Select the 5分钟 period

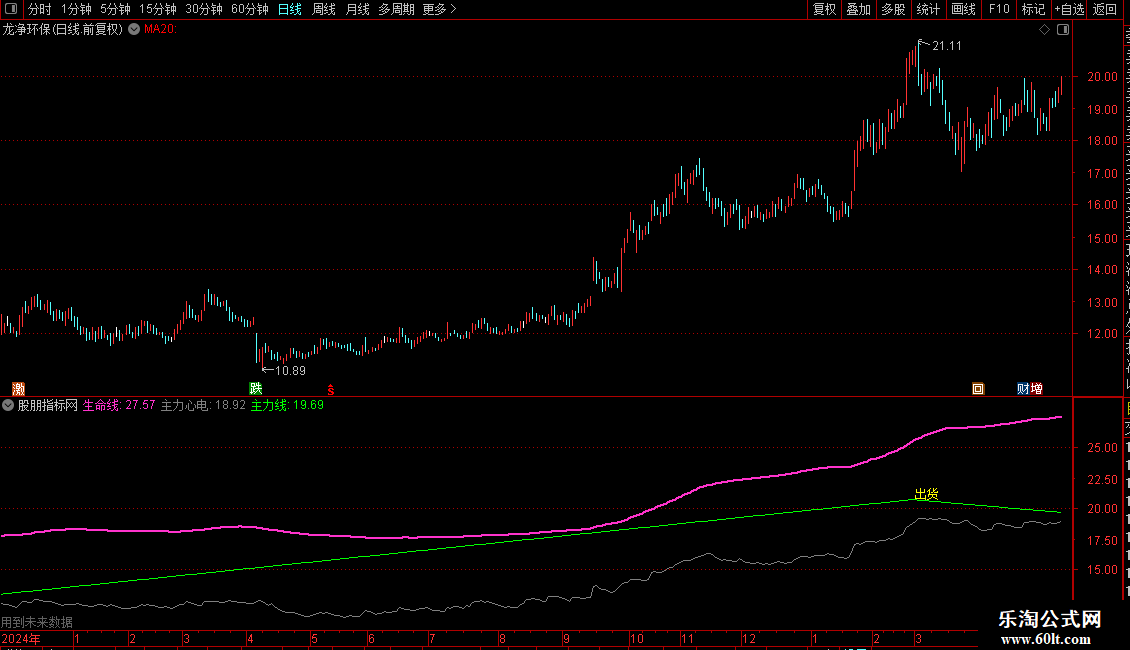click(115, 9)
